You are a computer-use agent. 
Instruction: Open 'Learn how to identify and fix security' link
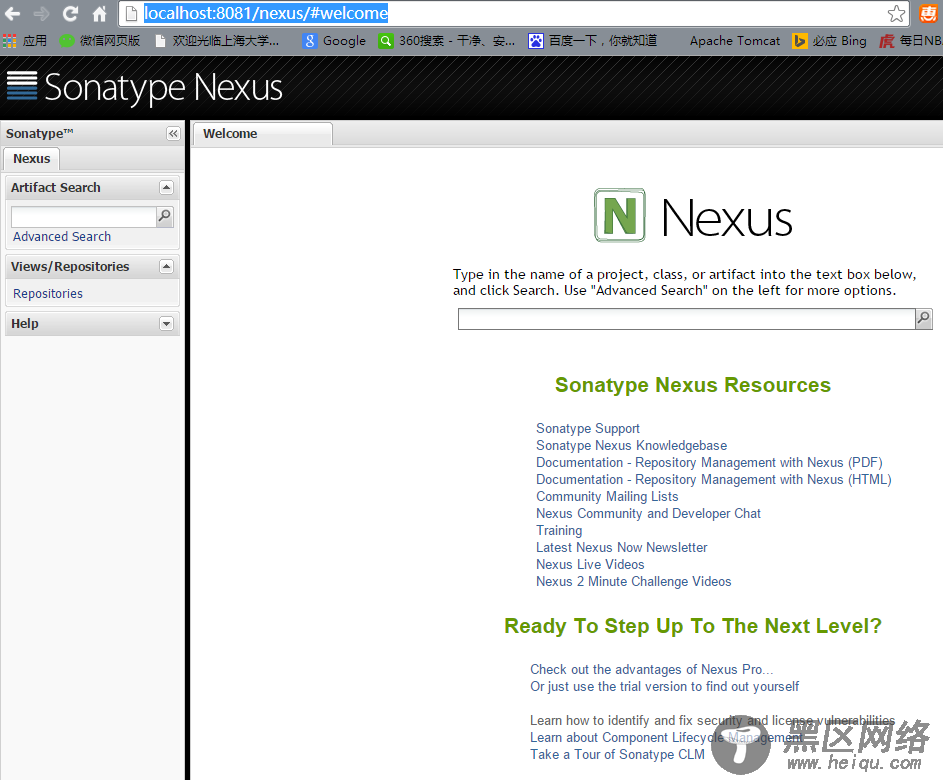[712, 720]
